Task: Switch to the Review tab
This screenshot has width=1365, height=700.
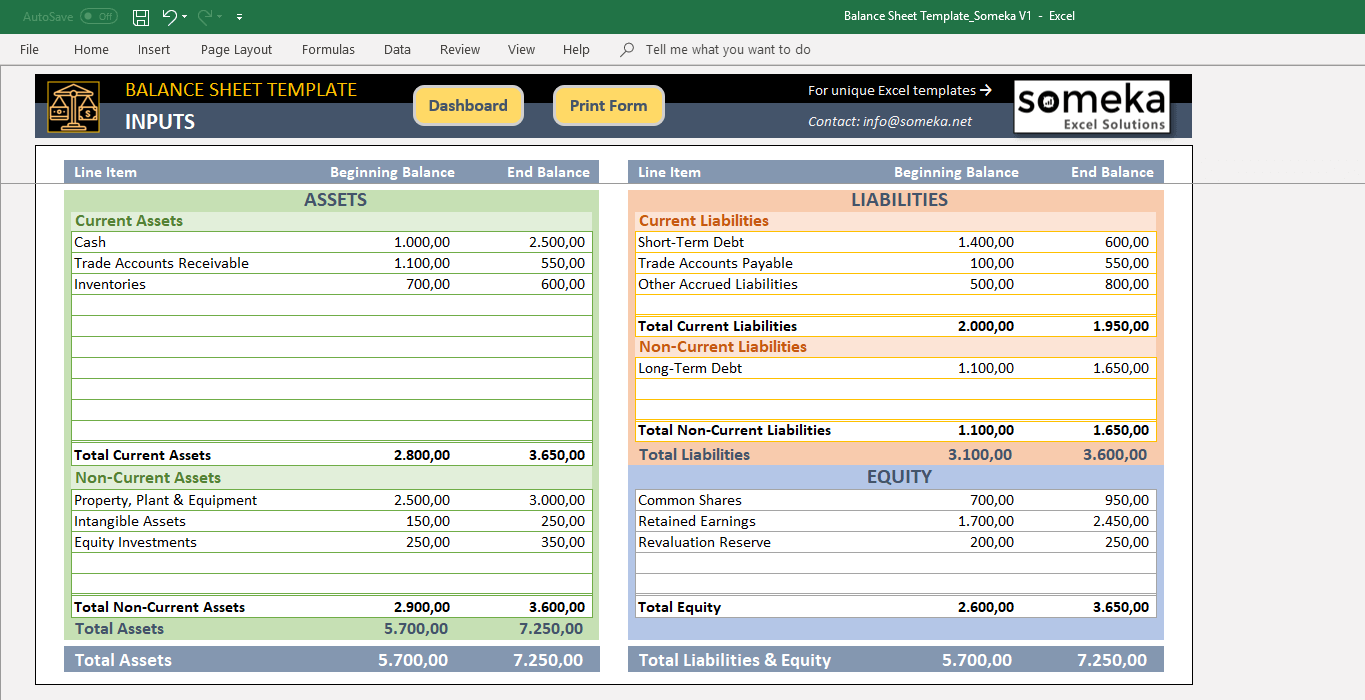Action: [459, 49]
